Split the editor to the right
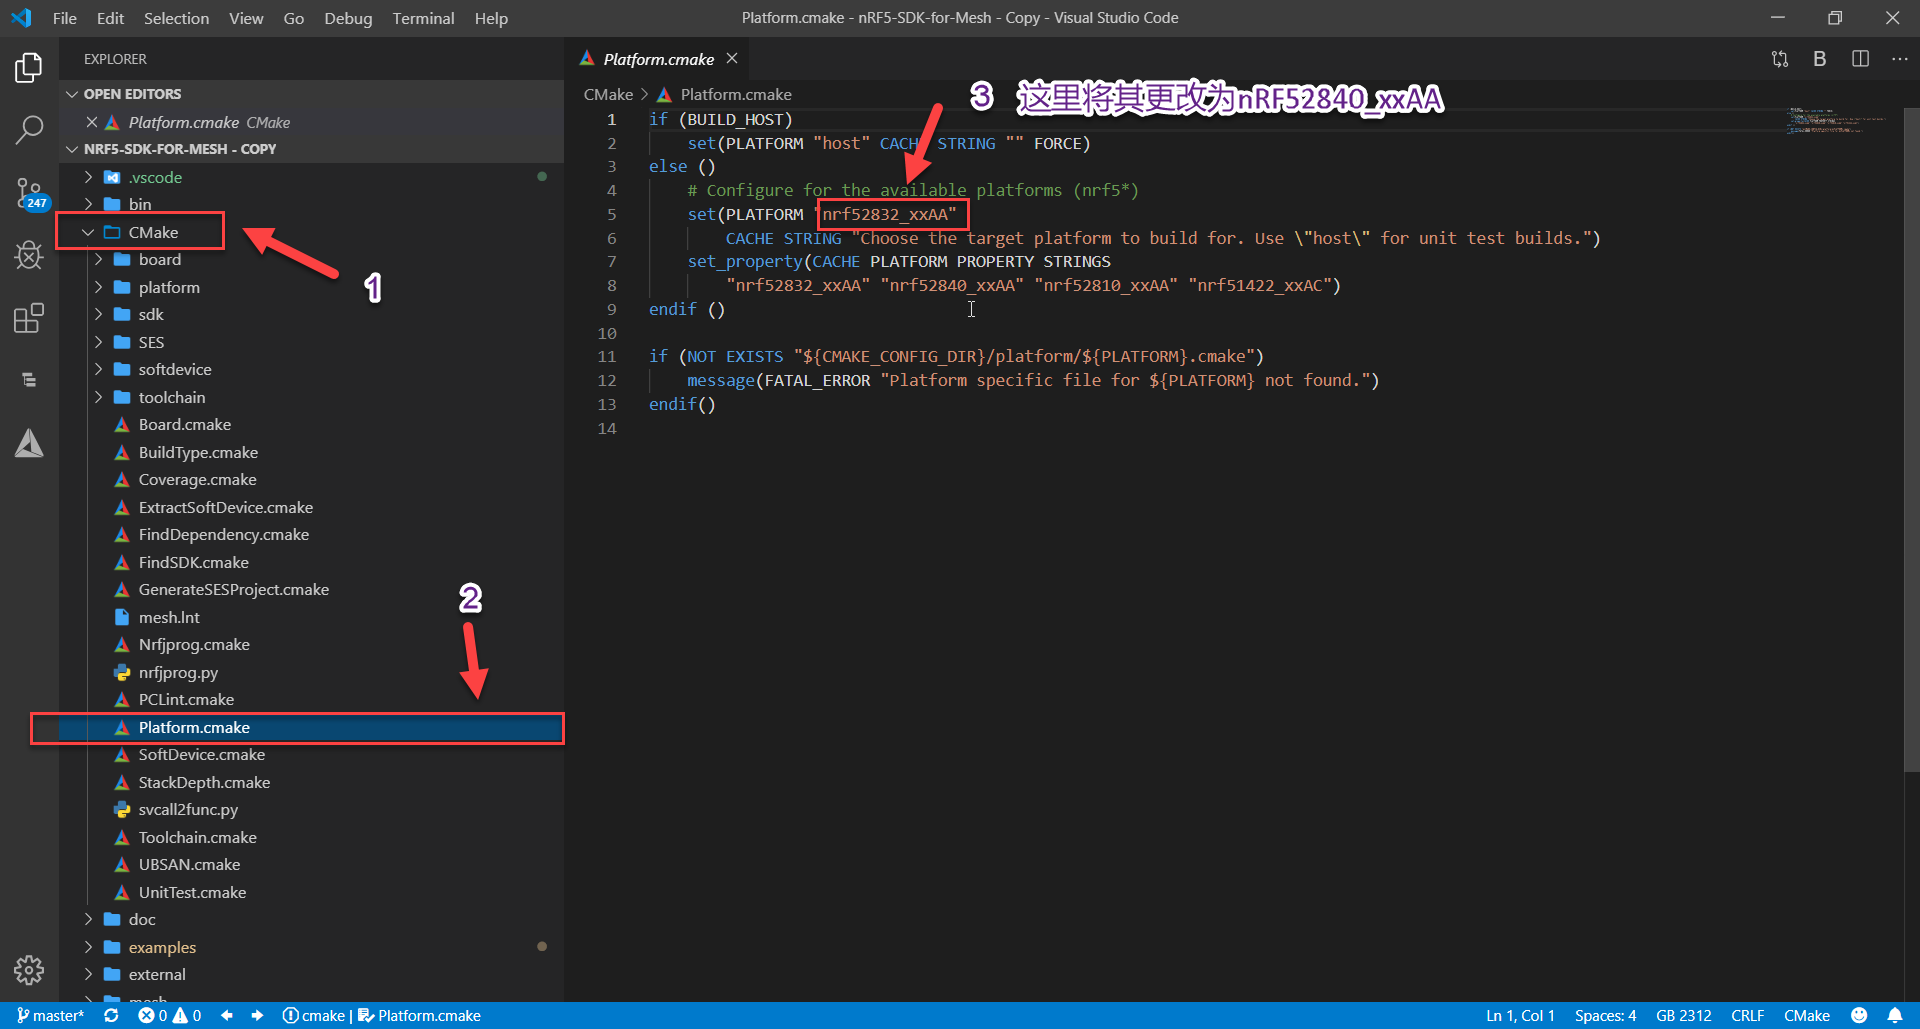1920x1029 pixels. coord(1859,59)
